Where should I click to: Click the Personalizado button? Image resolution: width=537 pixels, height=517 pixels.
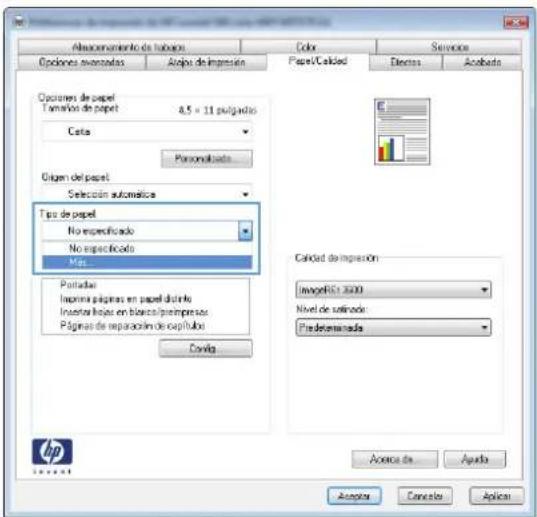point(207,159)
